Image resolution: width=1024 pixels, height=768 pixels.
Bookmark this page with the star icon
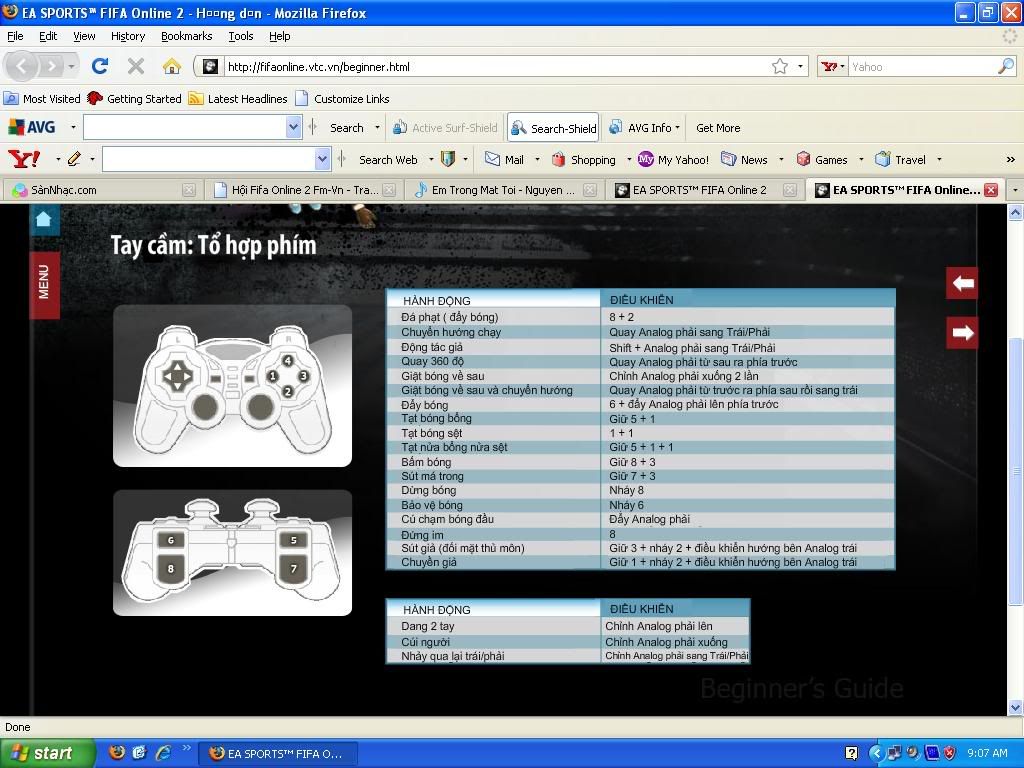point(780,66)
